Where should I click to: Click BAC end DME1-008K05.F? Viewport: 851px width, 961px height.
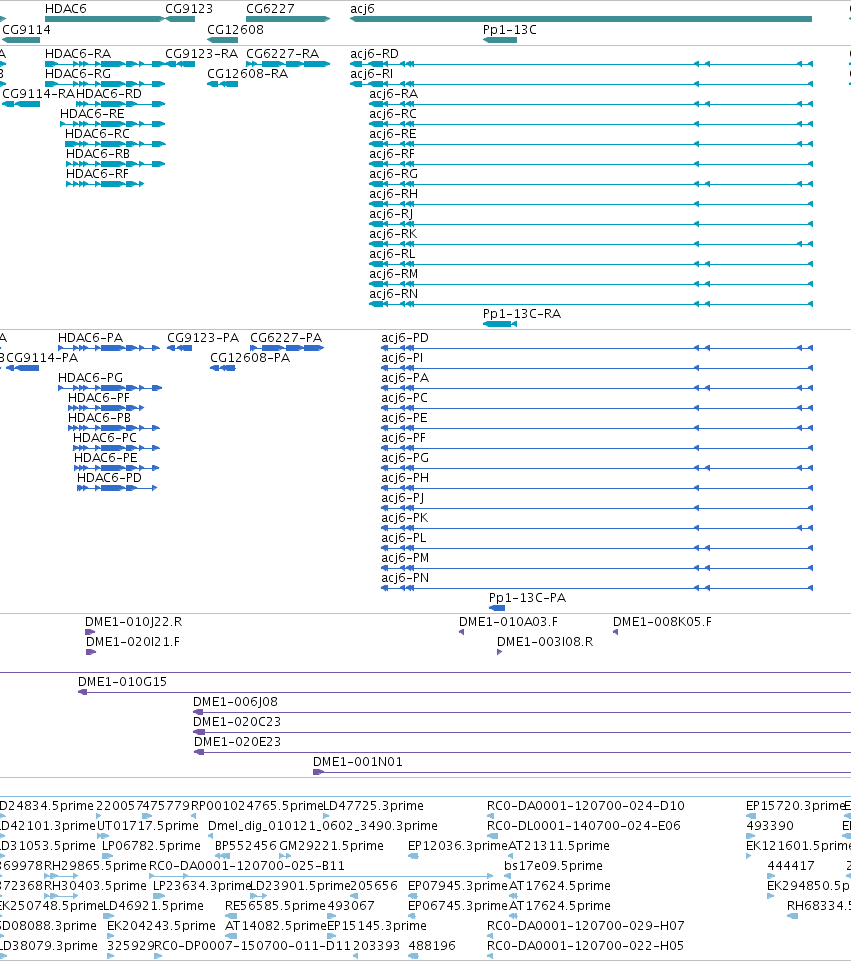pyautogui.click(x=662, y=622)
